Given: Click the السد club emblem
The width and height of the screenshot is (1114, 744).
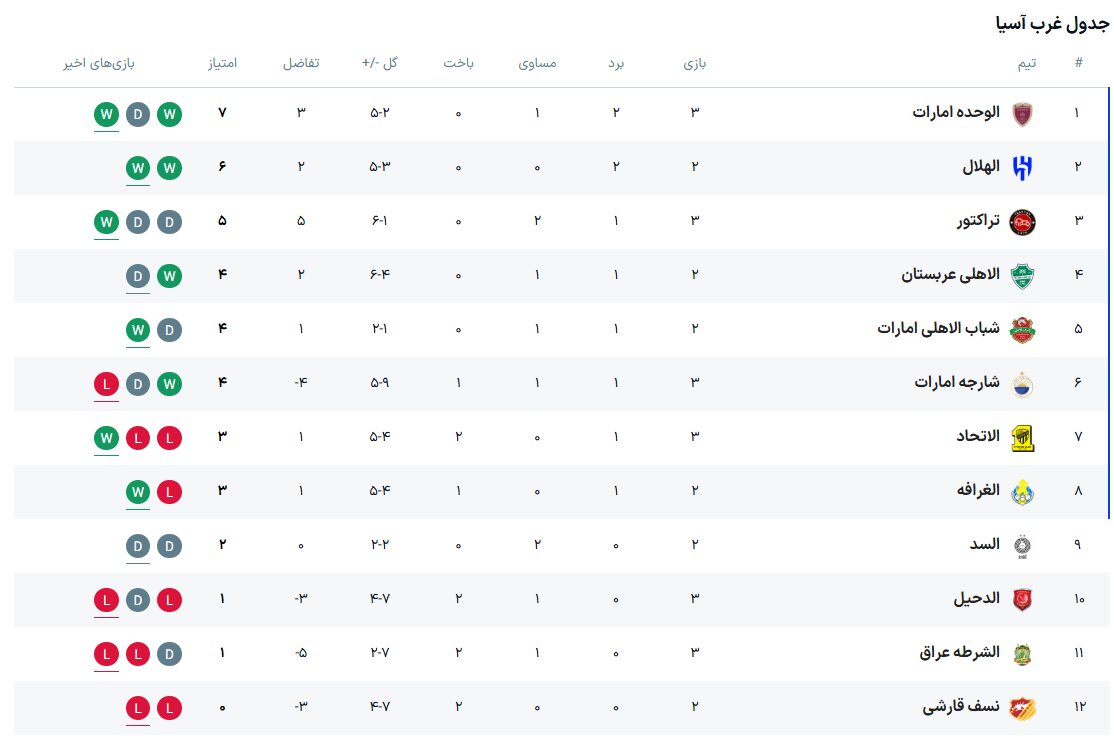Looking at the screenshot, I should [x=1021, y=545].
